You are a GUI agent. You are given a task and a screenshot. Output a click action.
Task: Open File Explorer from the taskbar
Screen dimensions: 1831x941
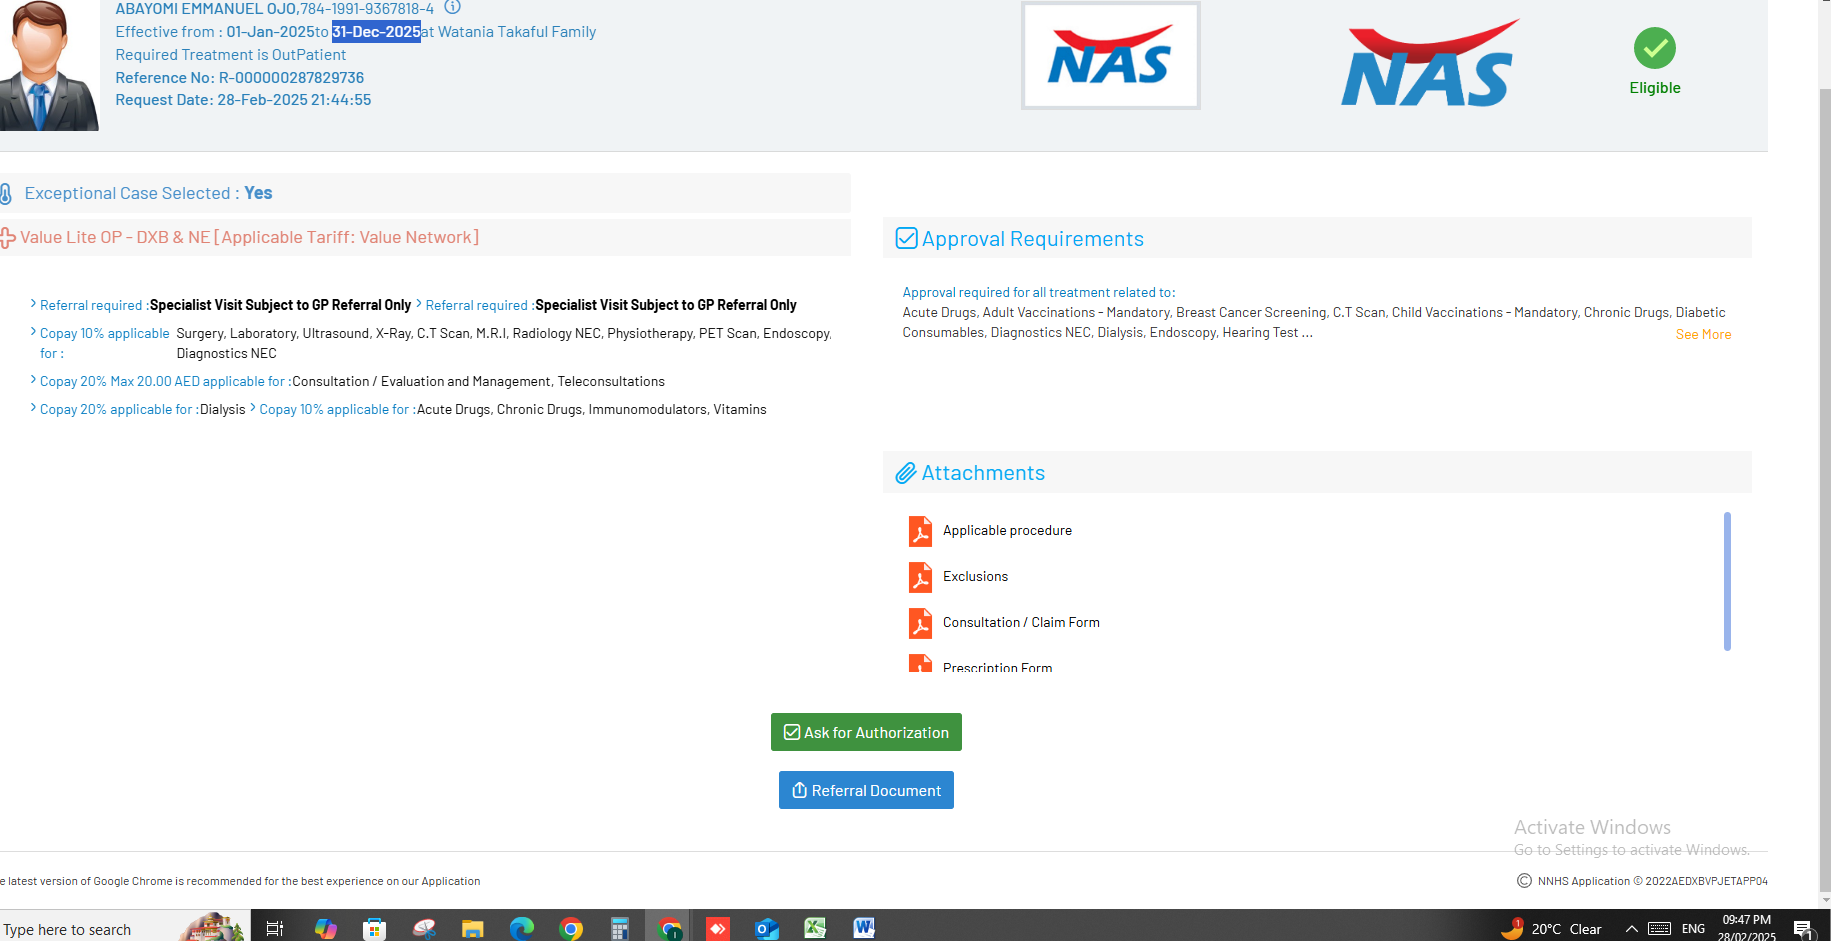point(473,929)
